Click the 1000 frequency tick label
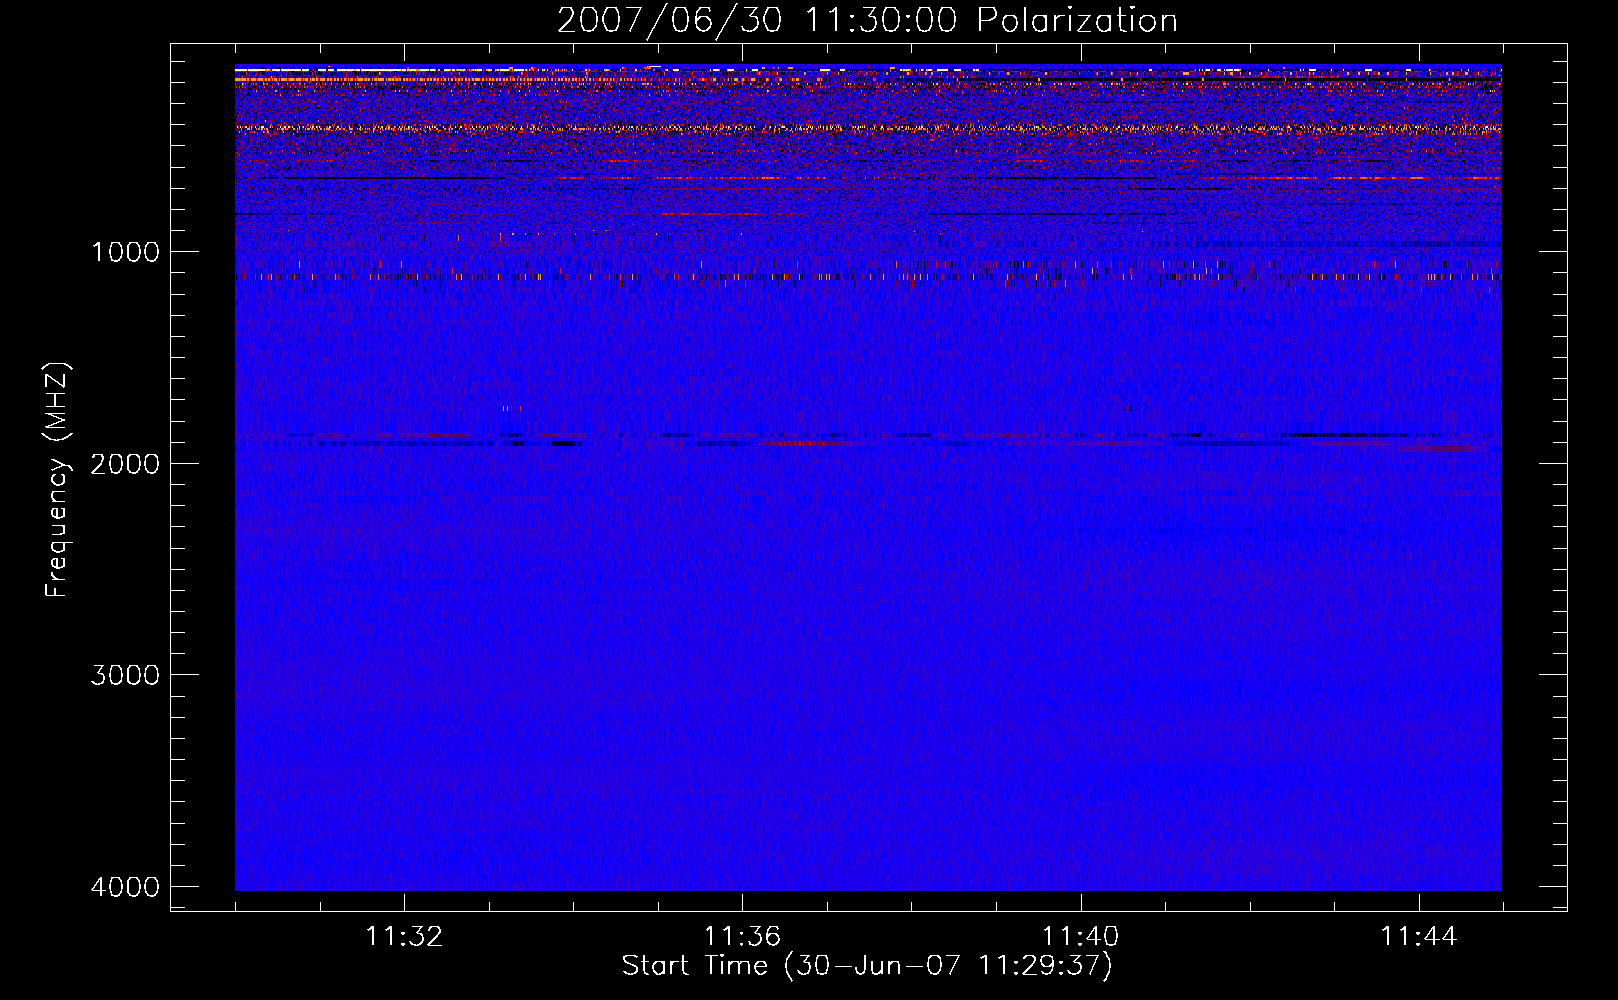 pos(126,252)
